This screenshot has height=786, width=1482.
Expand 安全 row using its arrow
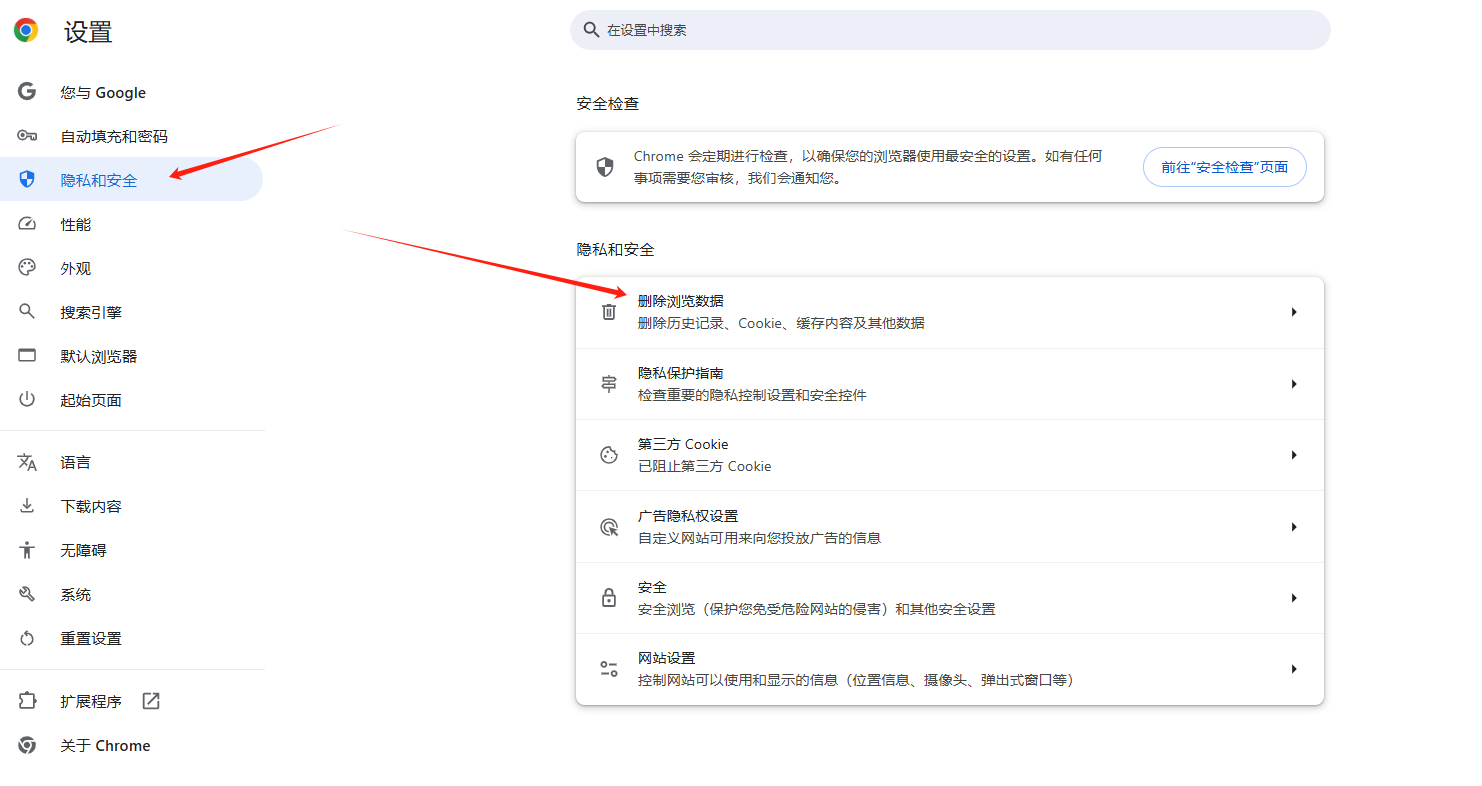point(1294,598)
